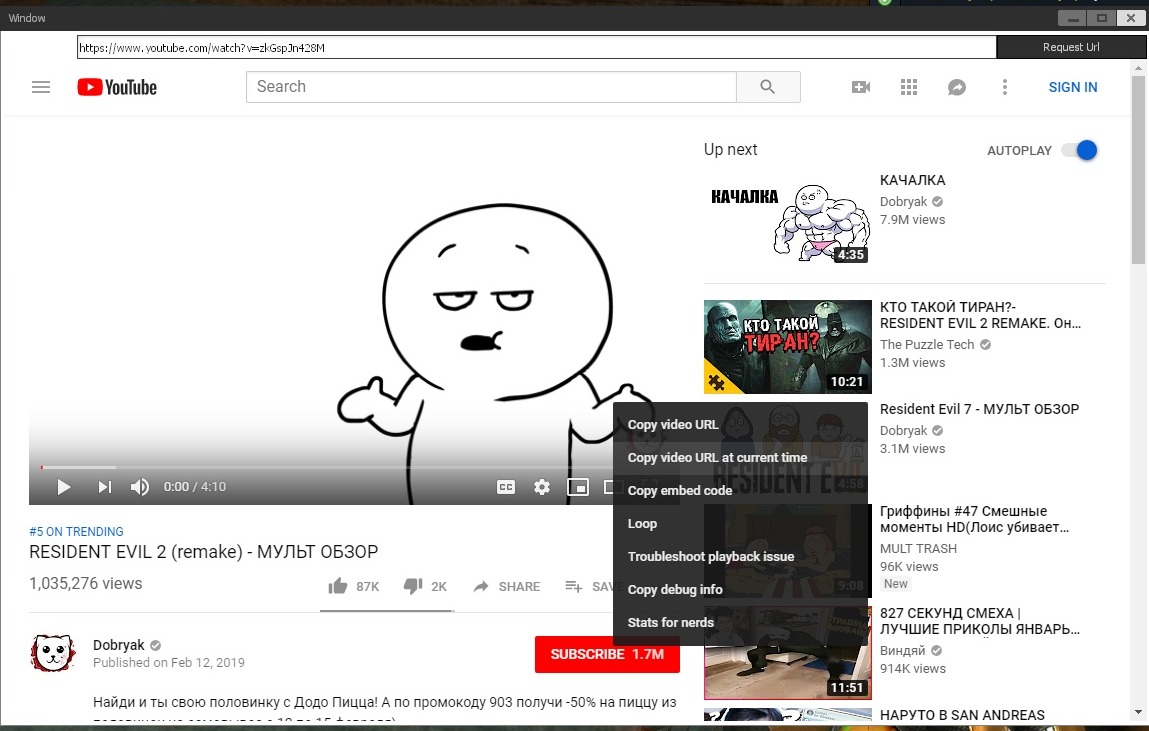Click the create video camera icon
The image size is (1149, 731).
[x=860, y=87]
